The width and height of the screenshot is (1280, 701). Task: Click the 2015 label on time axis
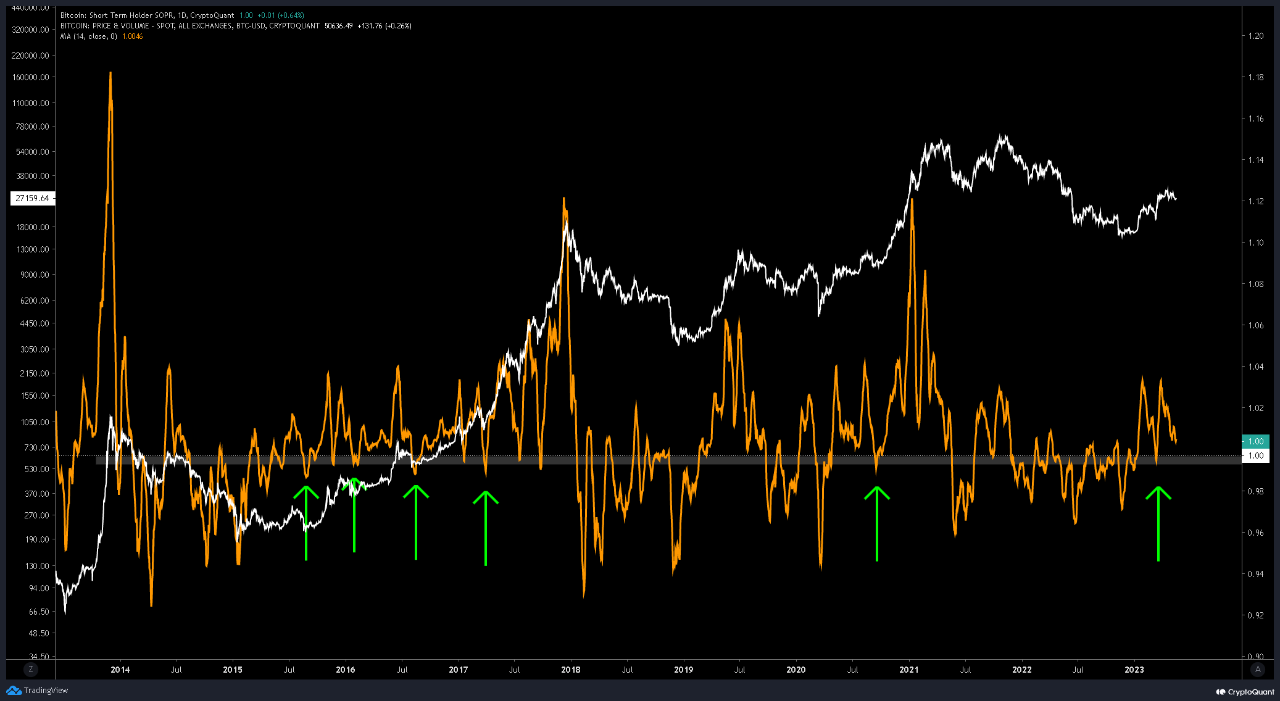tap(232, 668)
